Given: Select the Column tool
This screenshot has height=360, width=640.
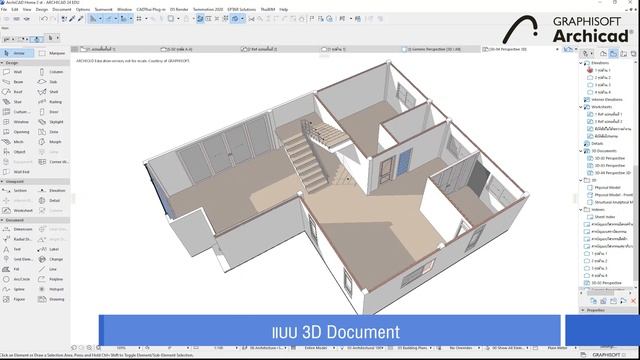Looking at the screenshot, I should tap(52, 72).
